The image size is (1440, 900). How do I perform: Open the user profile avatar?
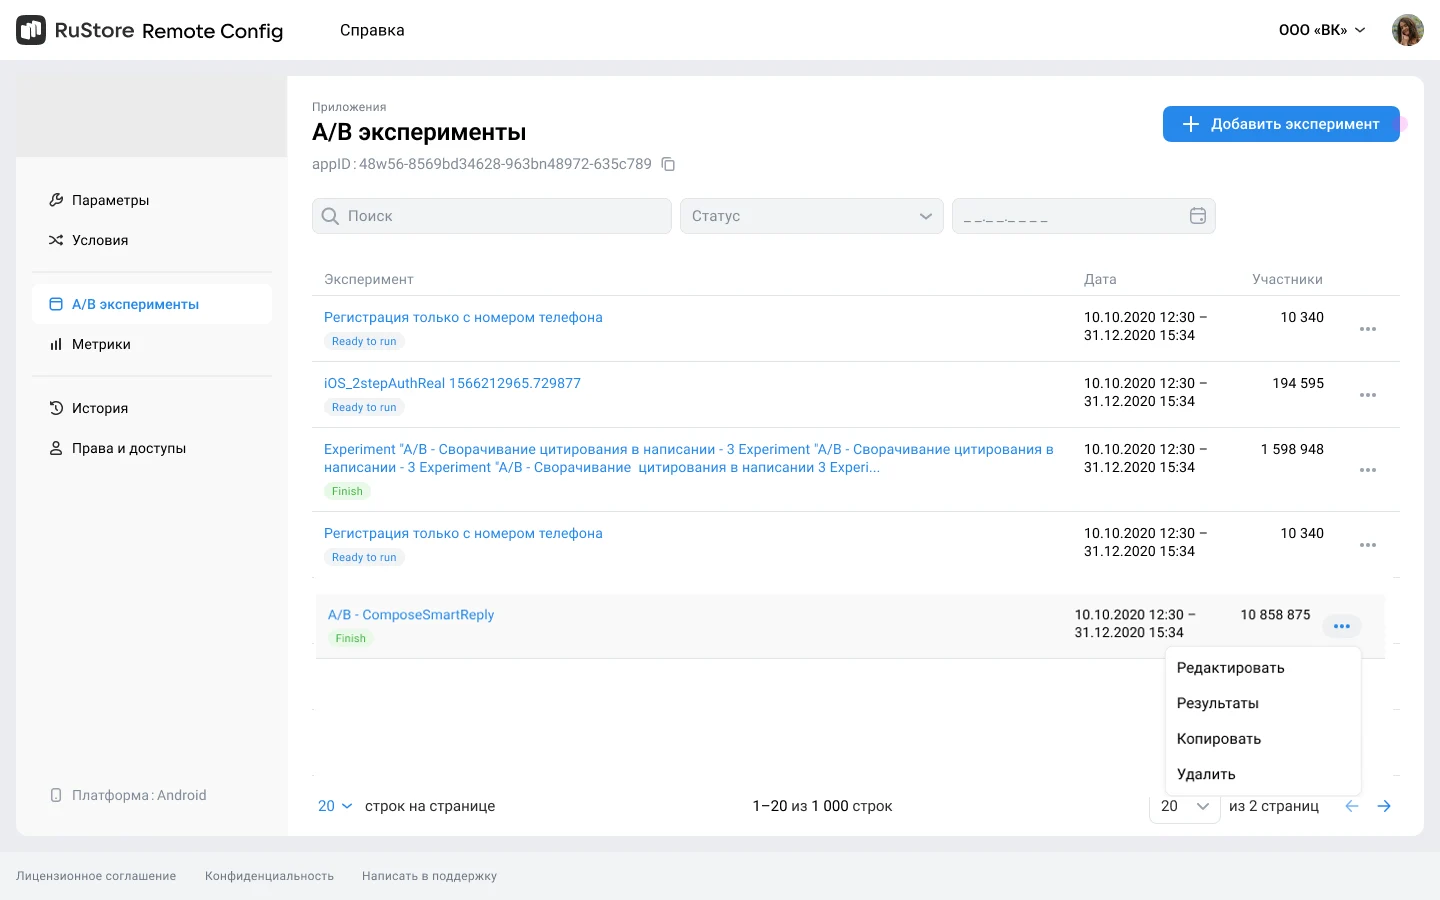(1407, 30)
